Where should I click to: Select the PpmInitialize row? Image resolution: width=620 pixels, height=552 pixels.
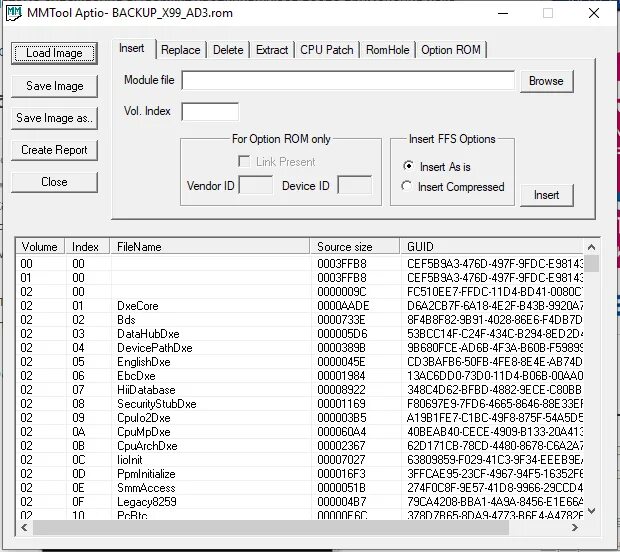[x=300, y=474]
